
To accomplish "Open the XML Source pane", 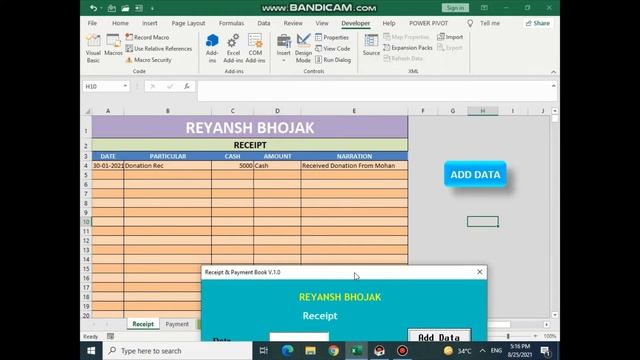I will [x=371, y=45].
